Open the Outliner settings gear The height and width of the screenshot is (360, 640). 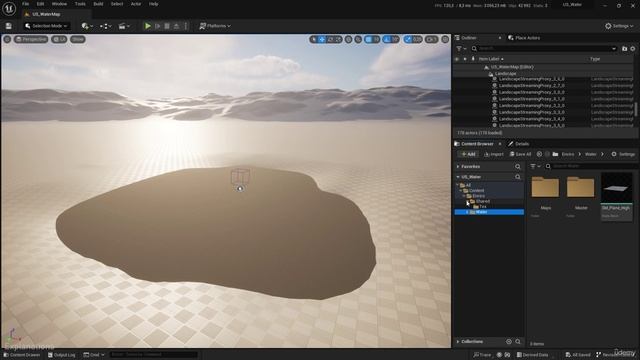[633, 49]
